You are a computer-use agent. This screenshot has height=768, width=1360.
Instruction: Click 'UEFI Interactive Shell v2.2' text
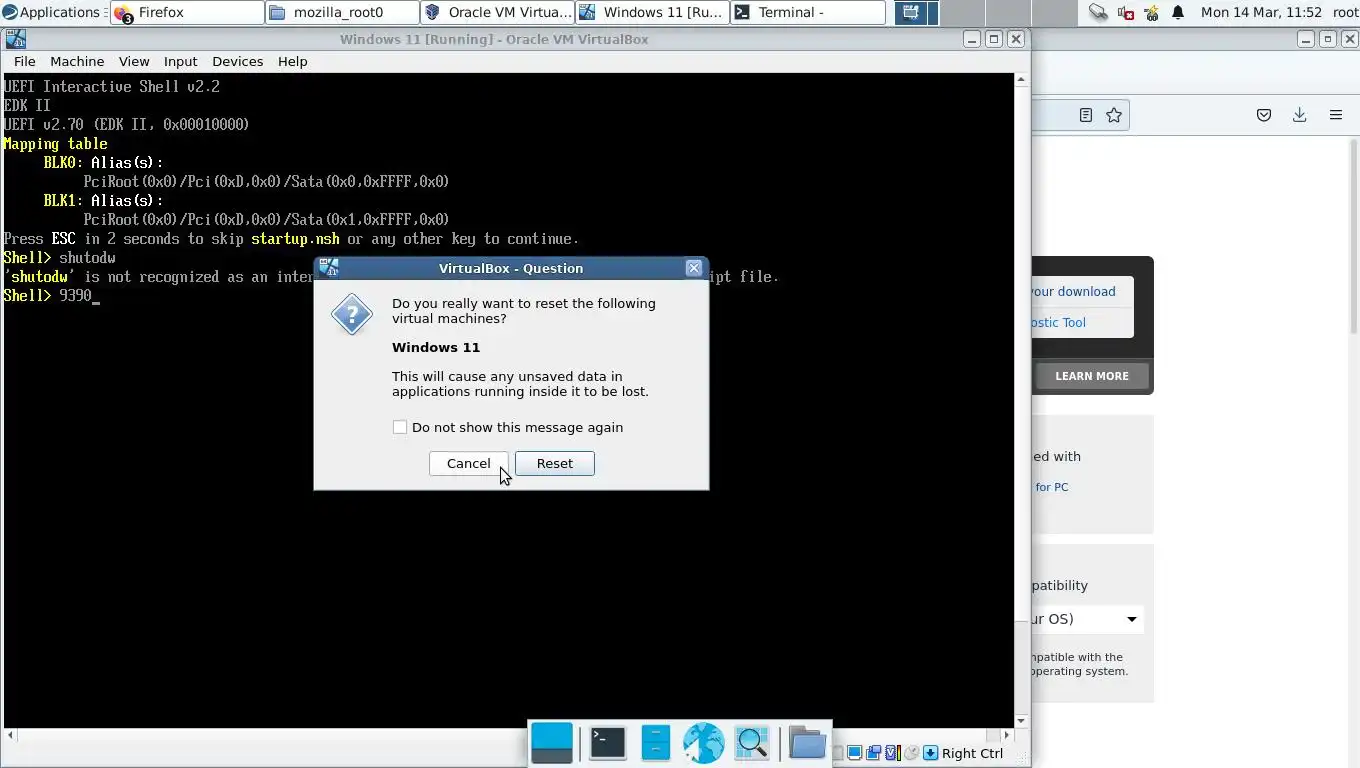[111, 87]
